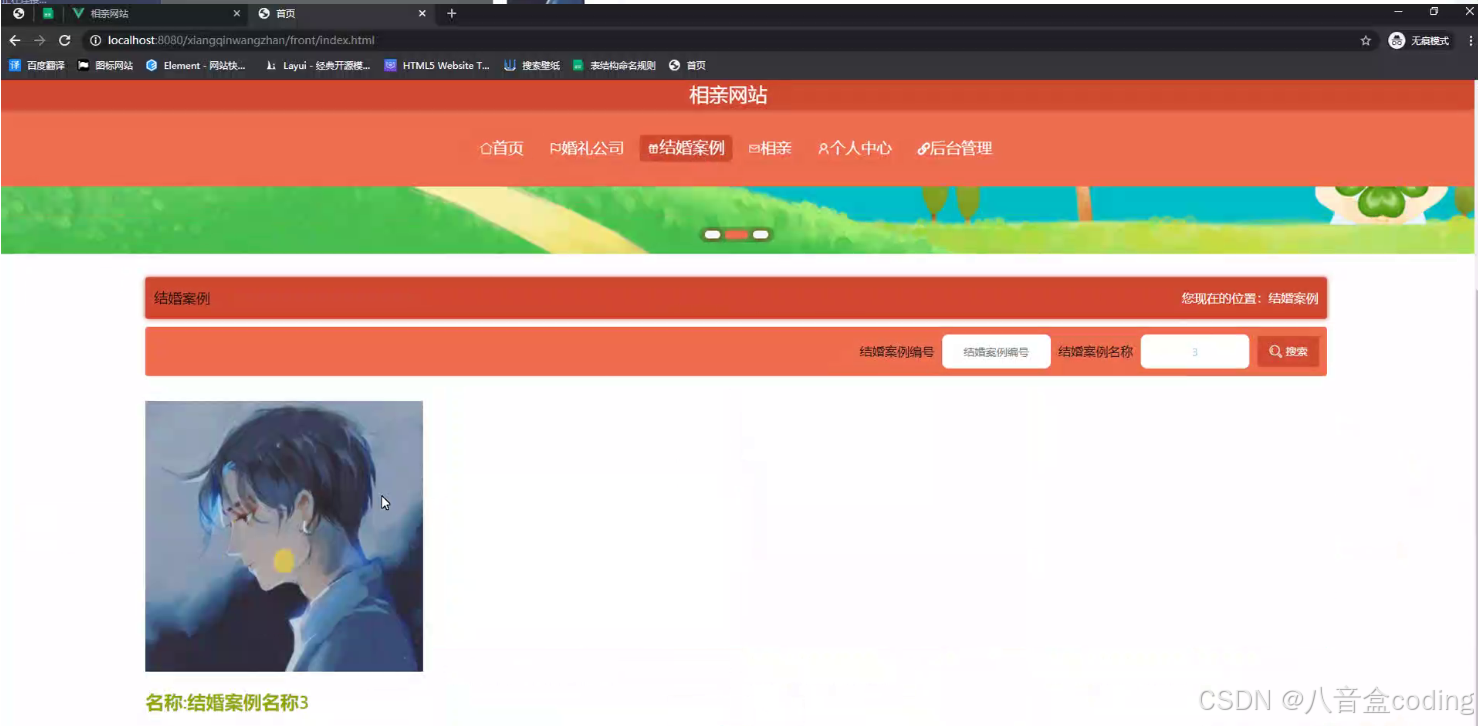The height and width of the screenshot is (726, 1478).
Task: Go to 首页 in site navigation
Action: coord(502,148)
